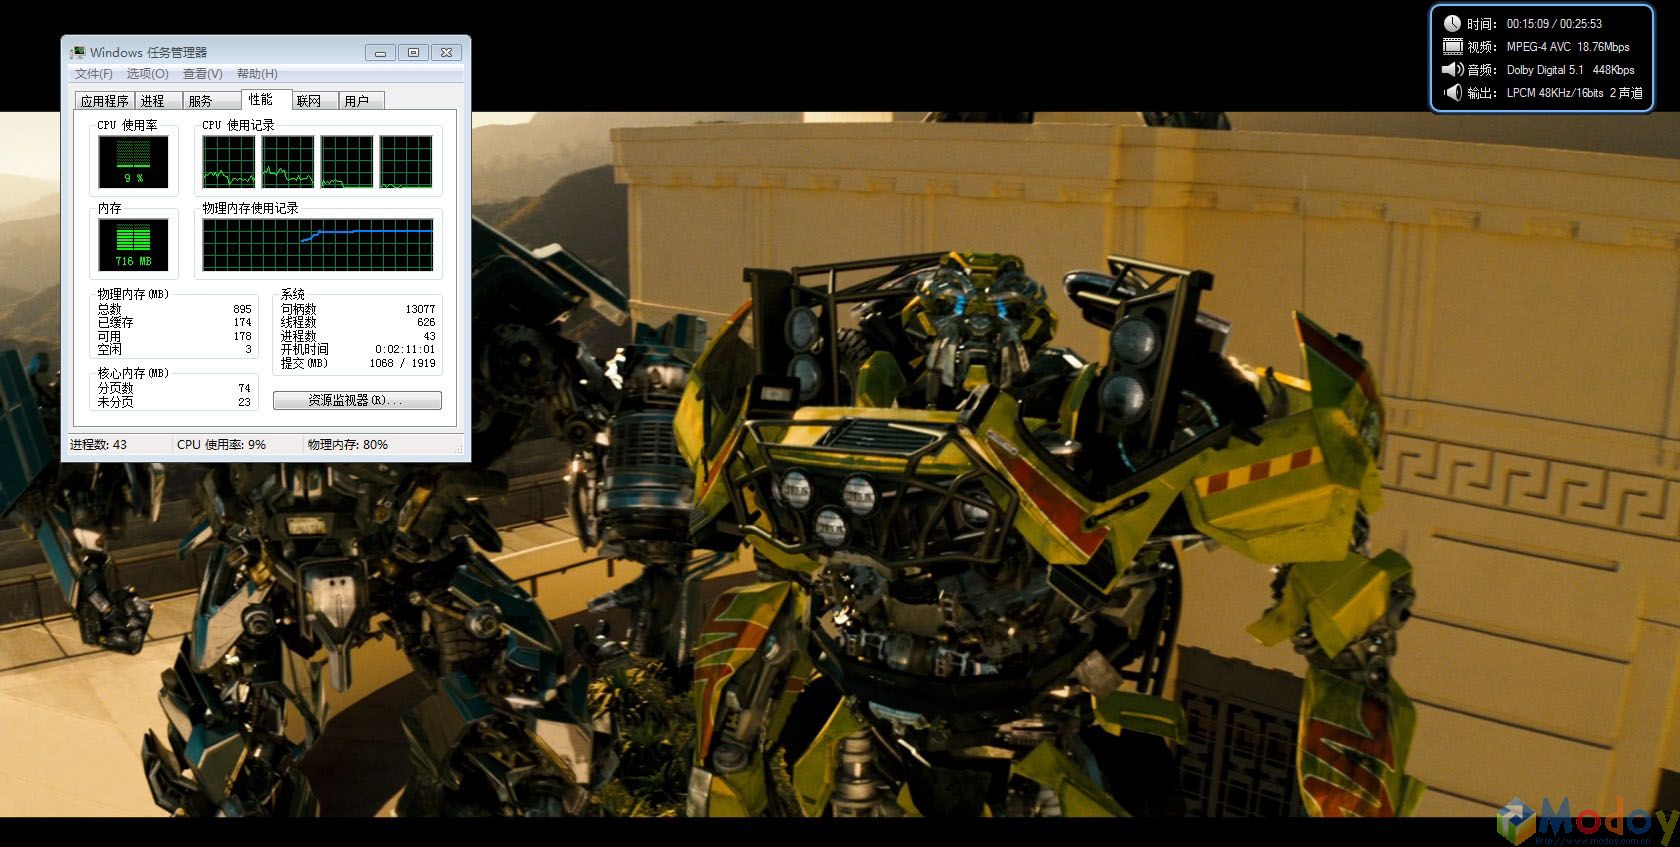Click the 内存 gauge showing 716 MB
Viewport: 1680px width, 847px height.
tap(134, 245)
